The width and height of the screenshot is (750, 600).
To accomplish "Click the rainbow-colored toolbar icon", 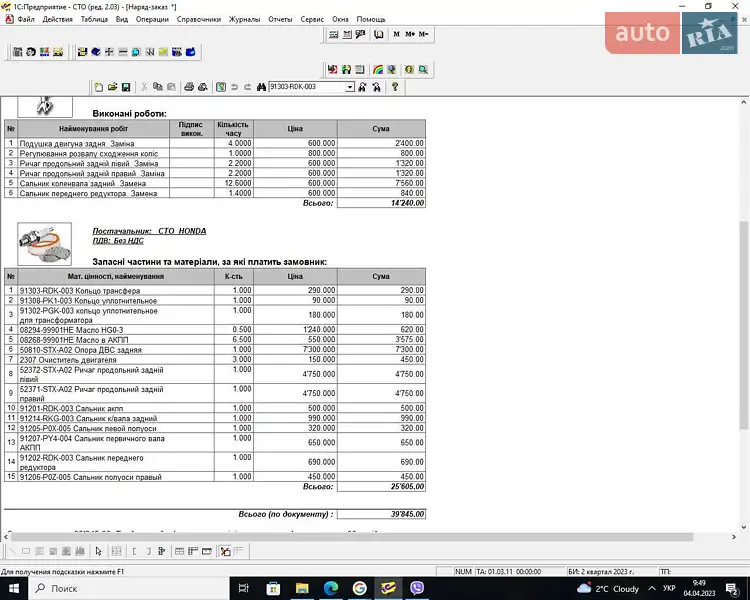I will 378,70.
